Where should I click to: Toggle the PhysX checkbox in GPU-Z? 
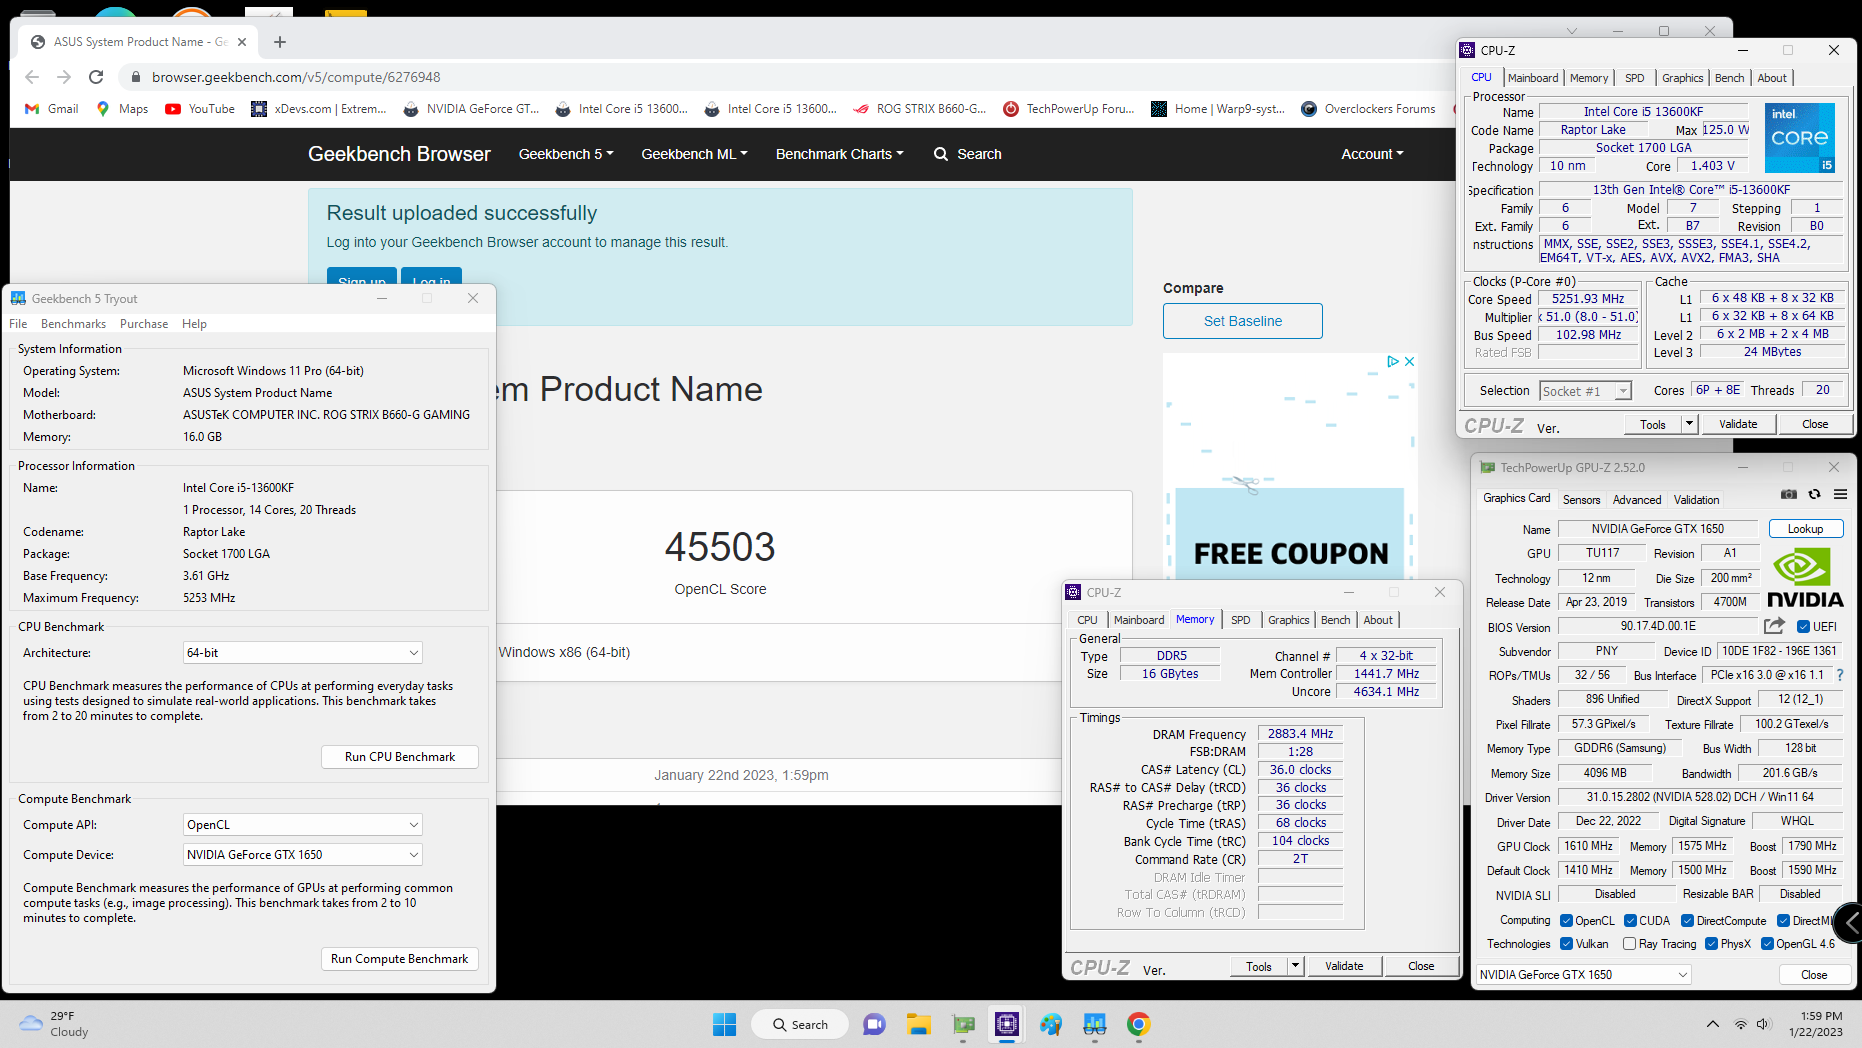tap(1712, 944)
